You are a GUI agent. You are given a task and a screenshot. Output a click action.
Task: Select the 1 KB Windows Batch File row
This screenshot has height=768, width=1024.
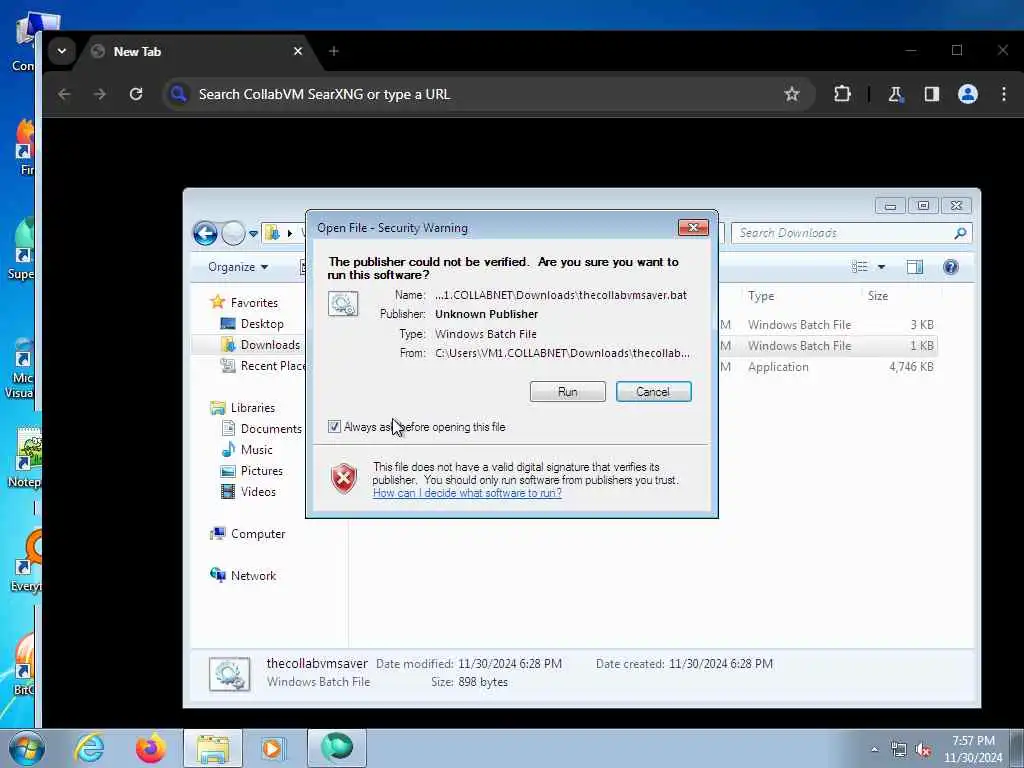(828, 345)
